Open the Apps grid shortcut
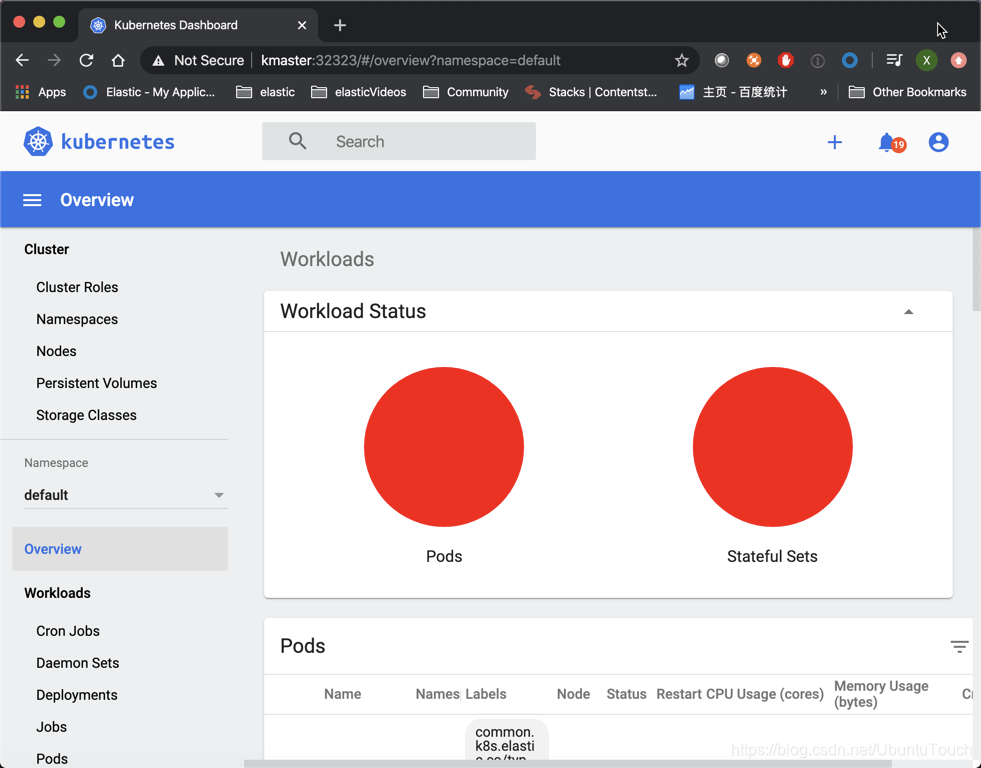This screenshot has height=768, width=981. click(41, 92)
